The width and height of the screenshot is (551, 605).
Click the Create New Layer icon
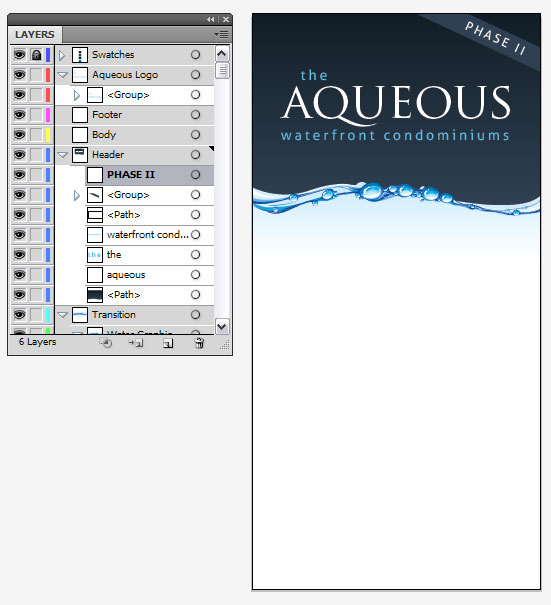tap(168, 343)
